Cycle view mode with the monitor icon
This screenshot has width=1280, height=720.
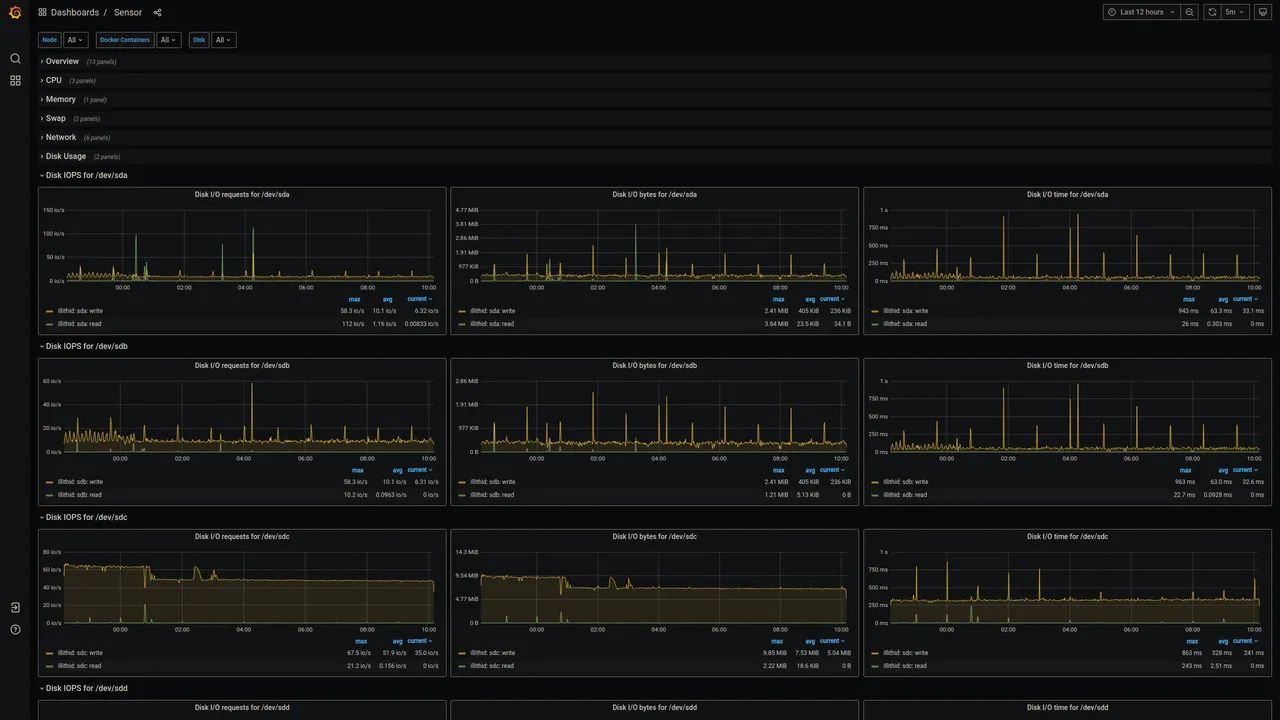point(1262,12)
